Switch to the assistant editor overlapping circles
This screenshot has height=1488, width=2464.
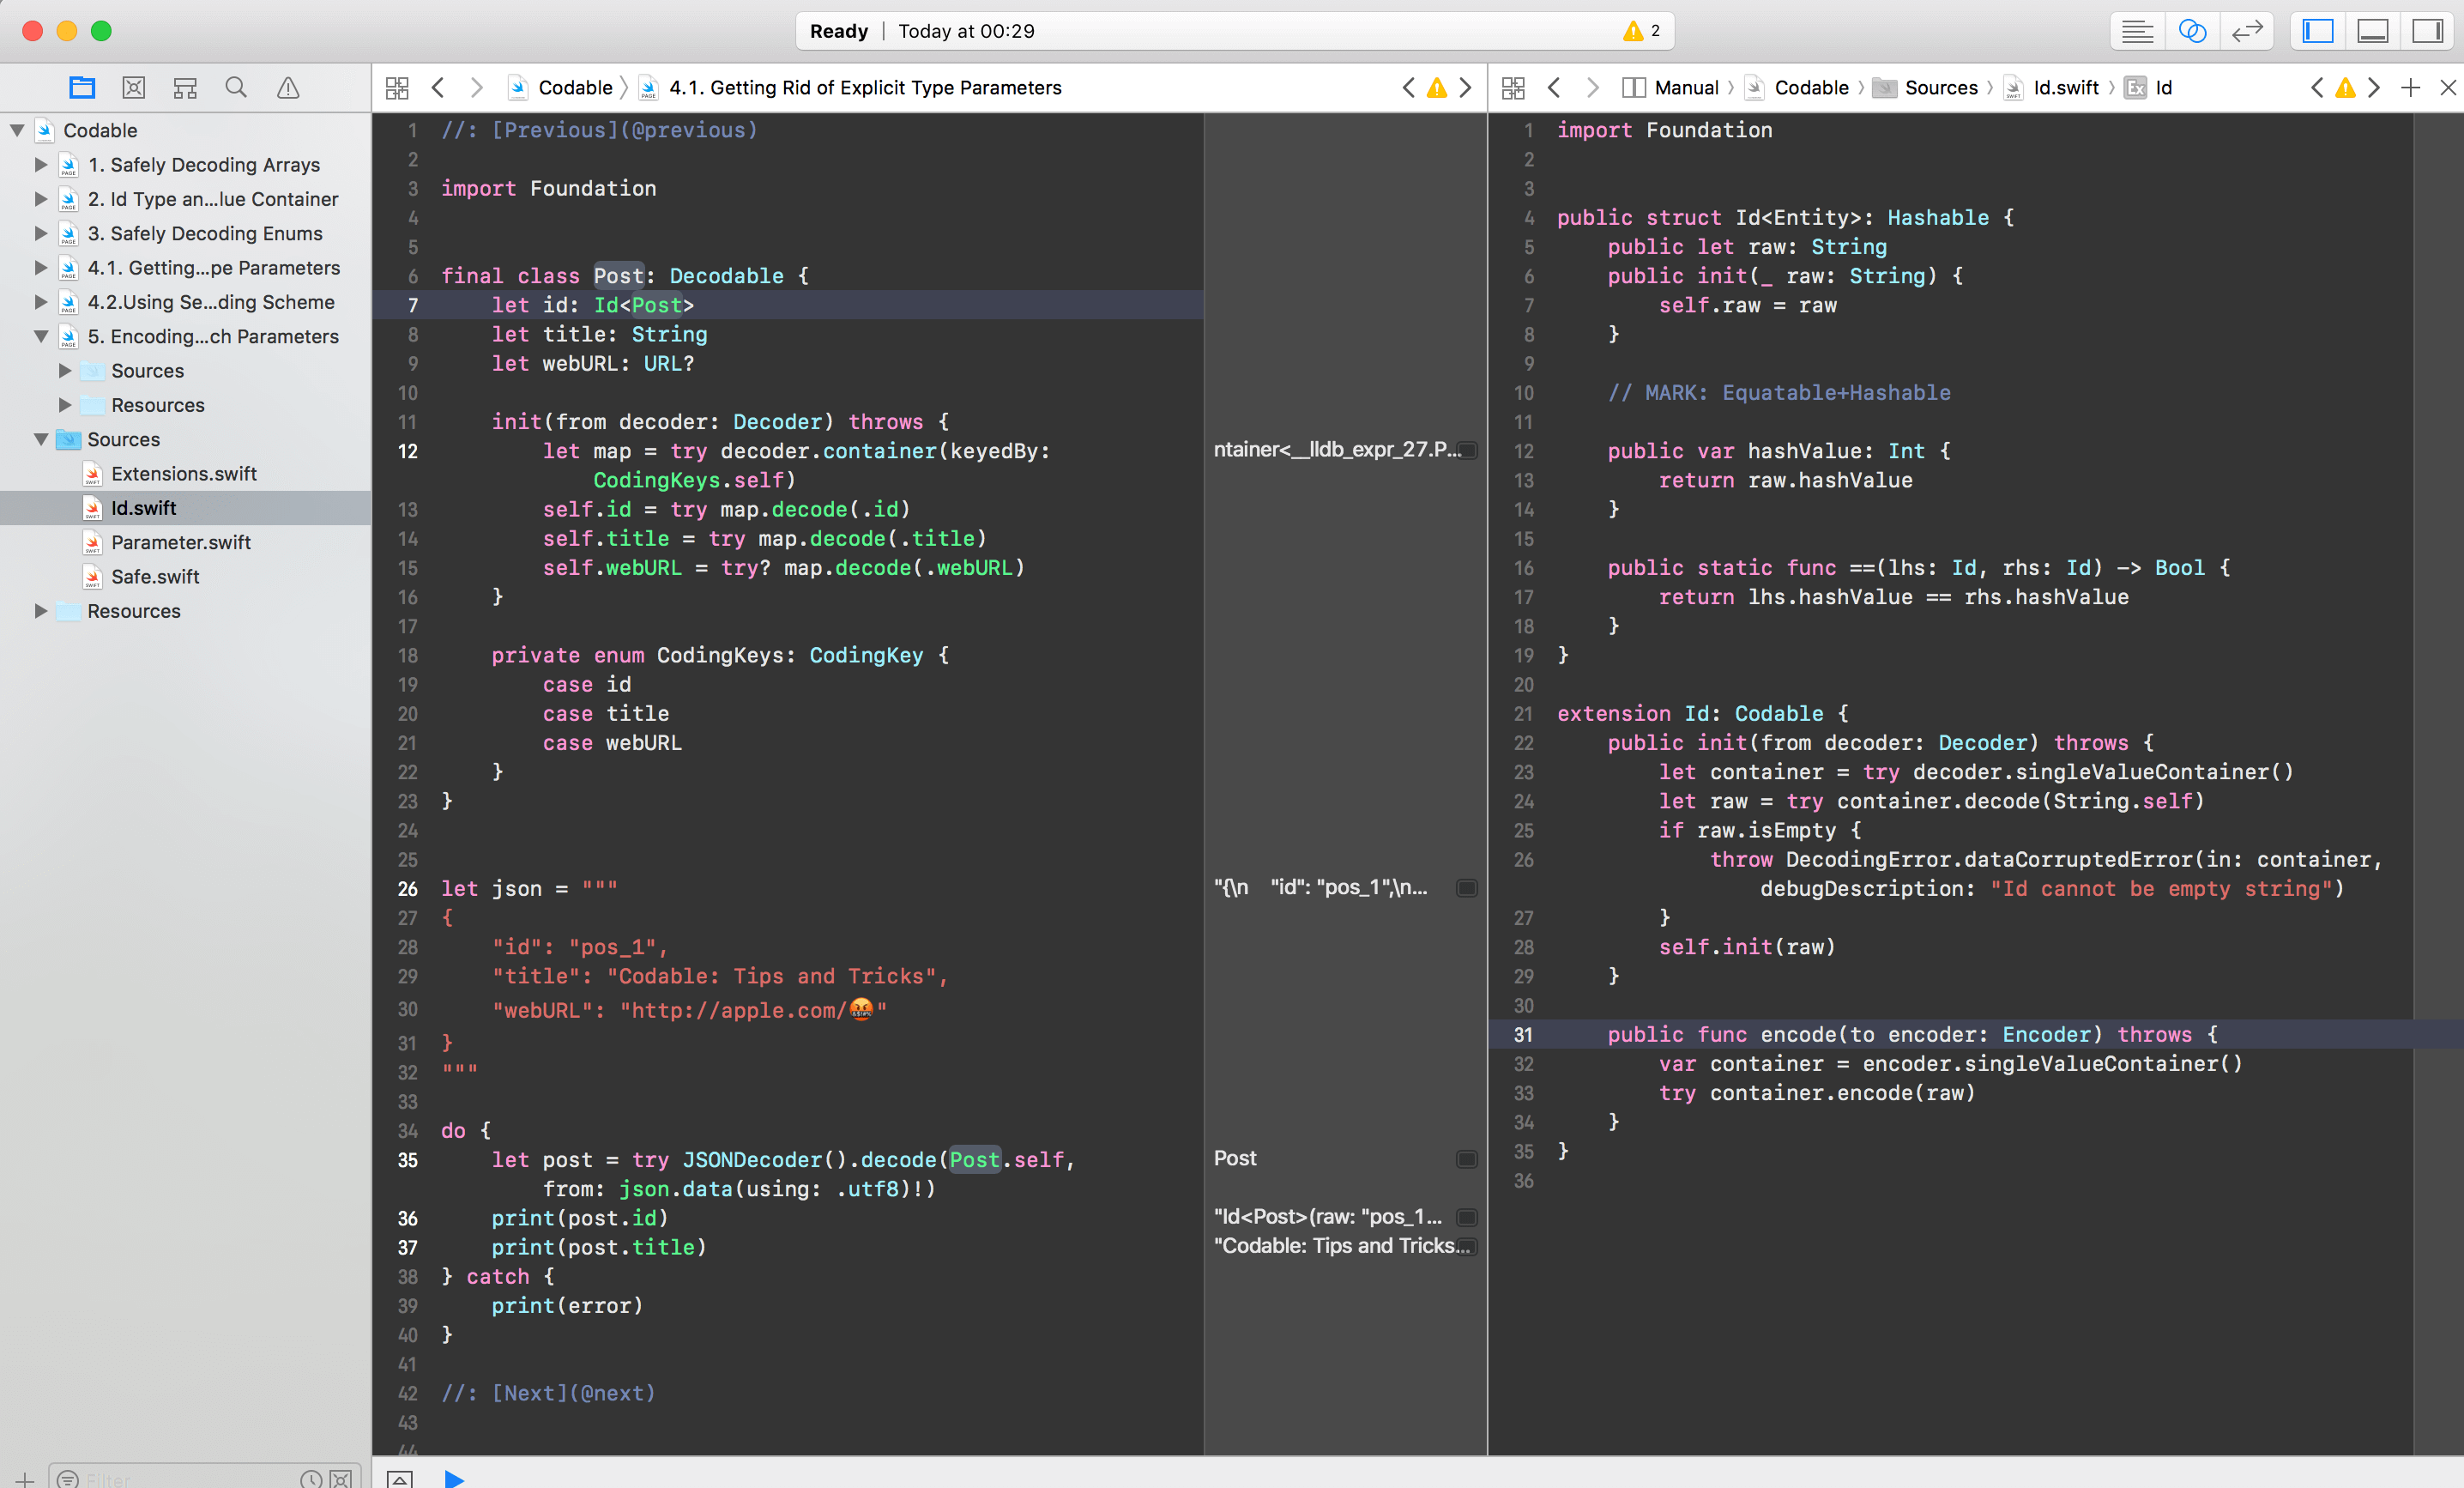(x=2191, y=31)
